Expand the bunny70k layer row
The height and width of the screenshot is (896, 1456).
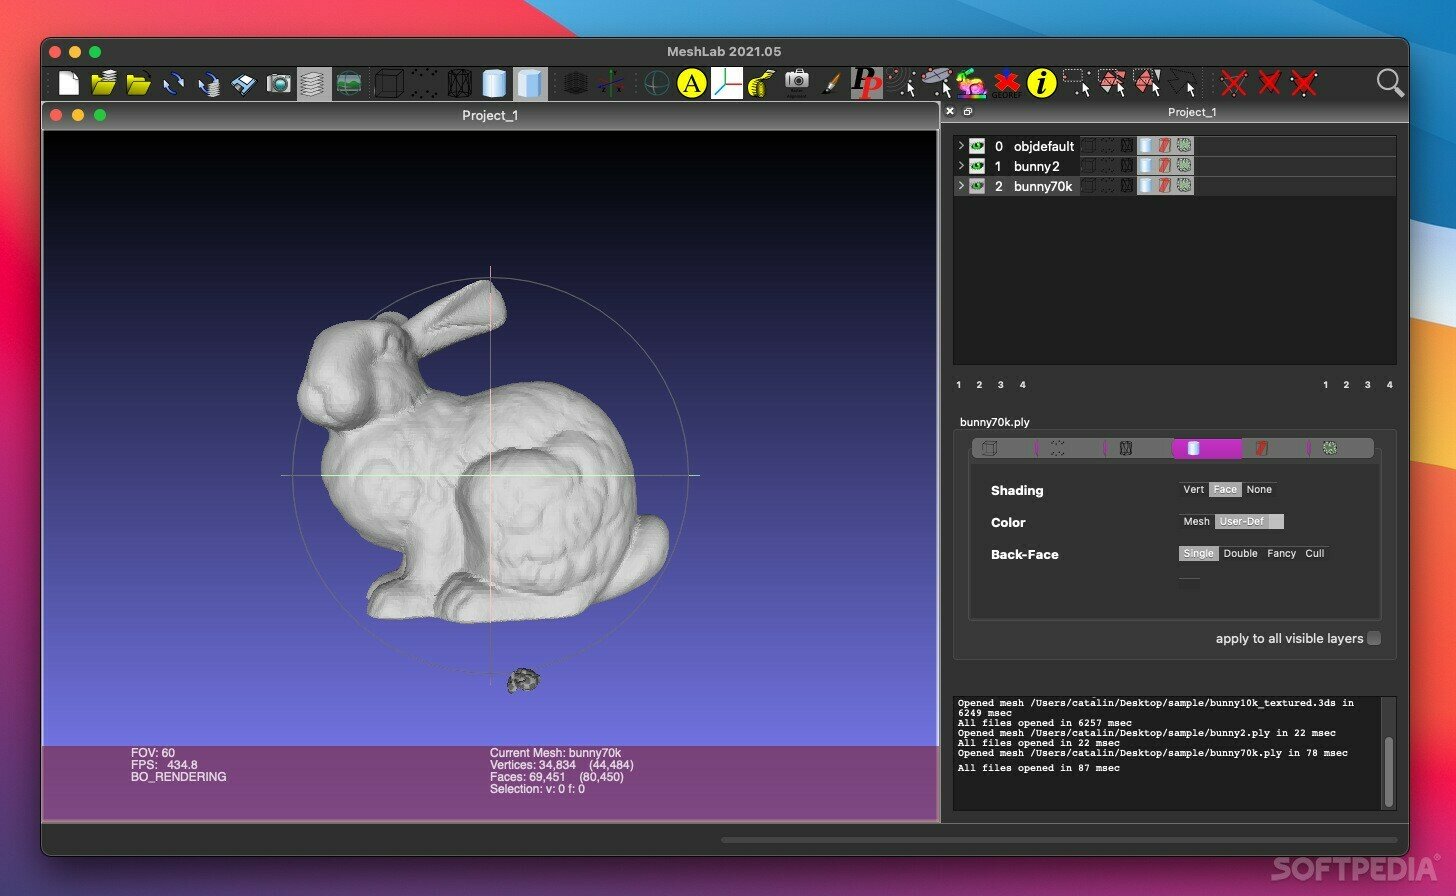[961, 186]
